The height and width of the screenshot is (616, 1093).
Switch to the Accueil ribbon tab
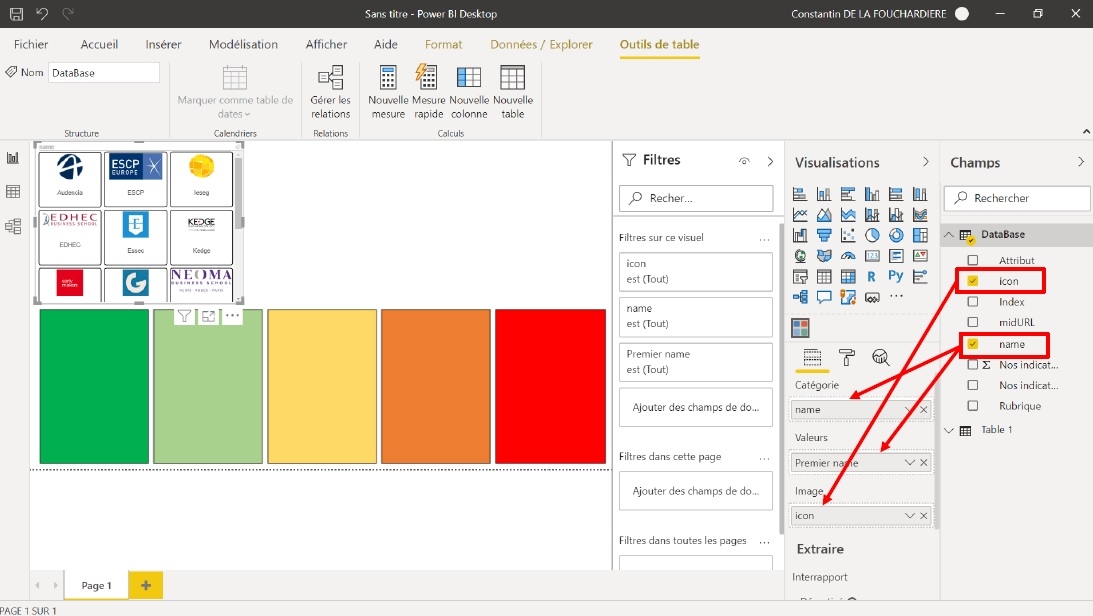[99, 44]
